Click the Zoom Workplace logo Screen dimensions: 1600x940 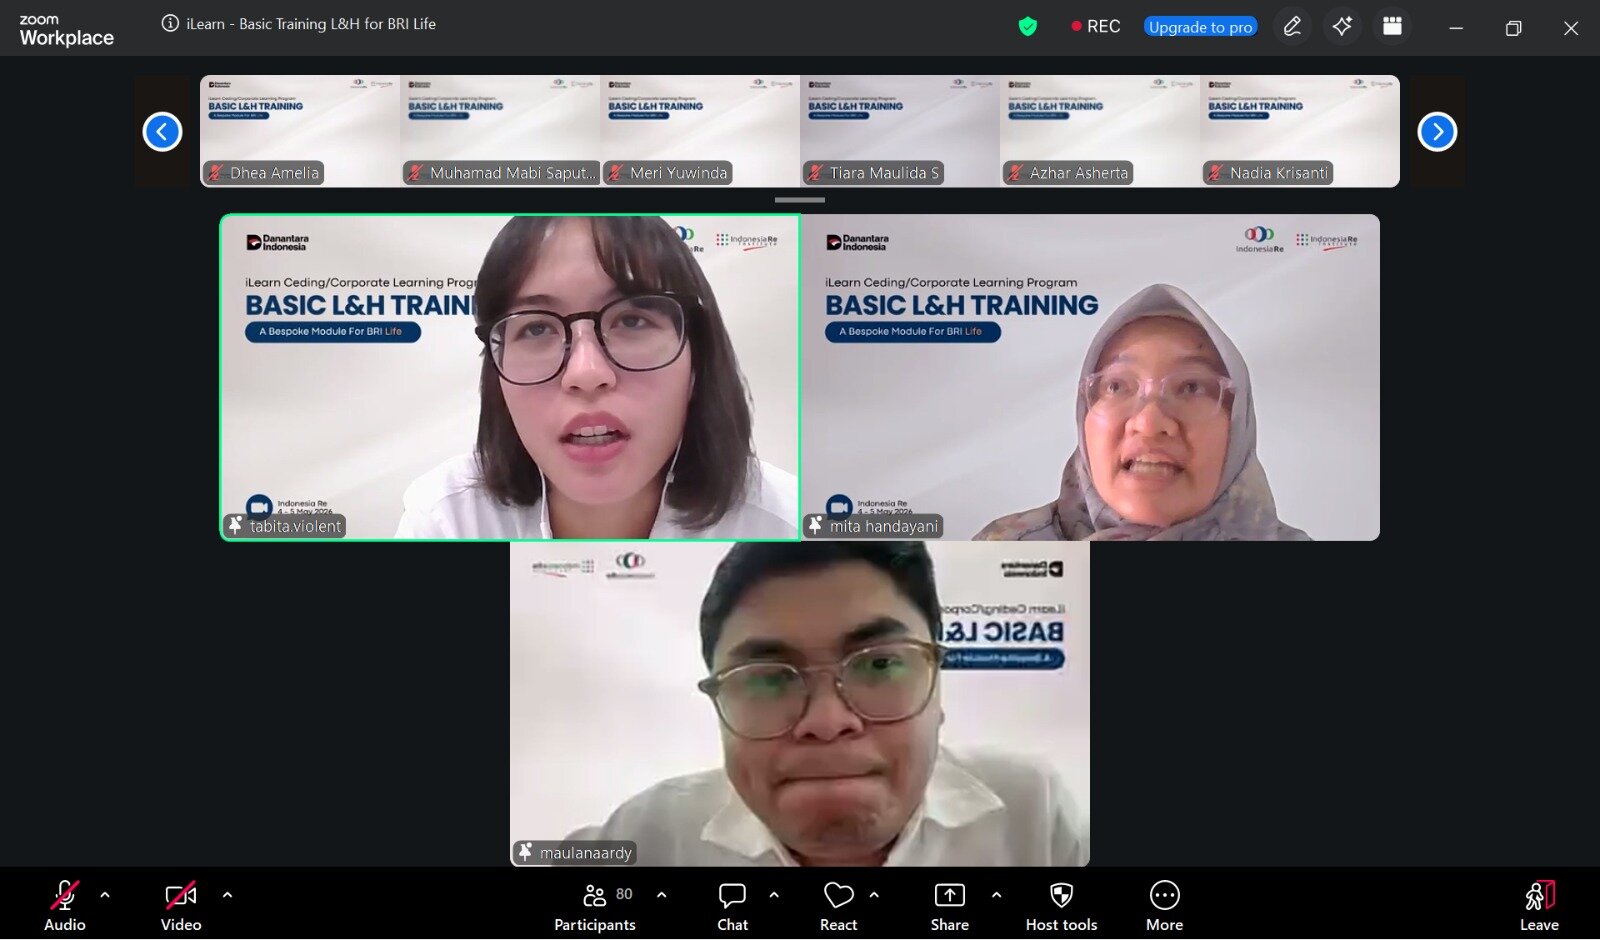click(x=66, y=30)
